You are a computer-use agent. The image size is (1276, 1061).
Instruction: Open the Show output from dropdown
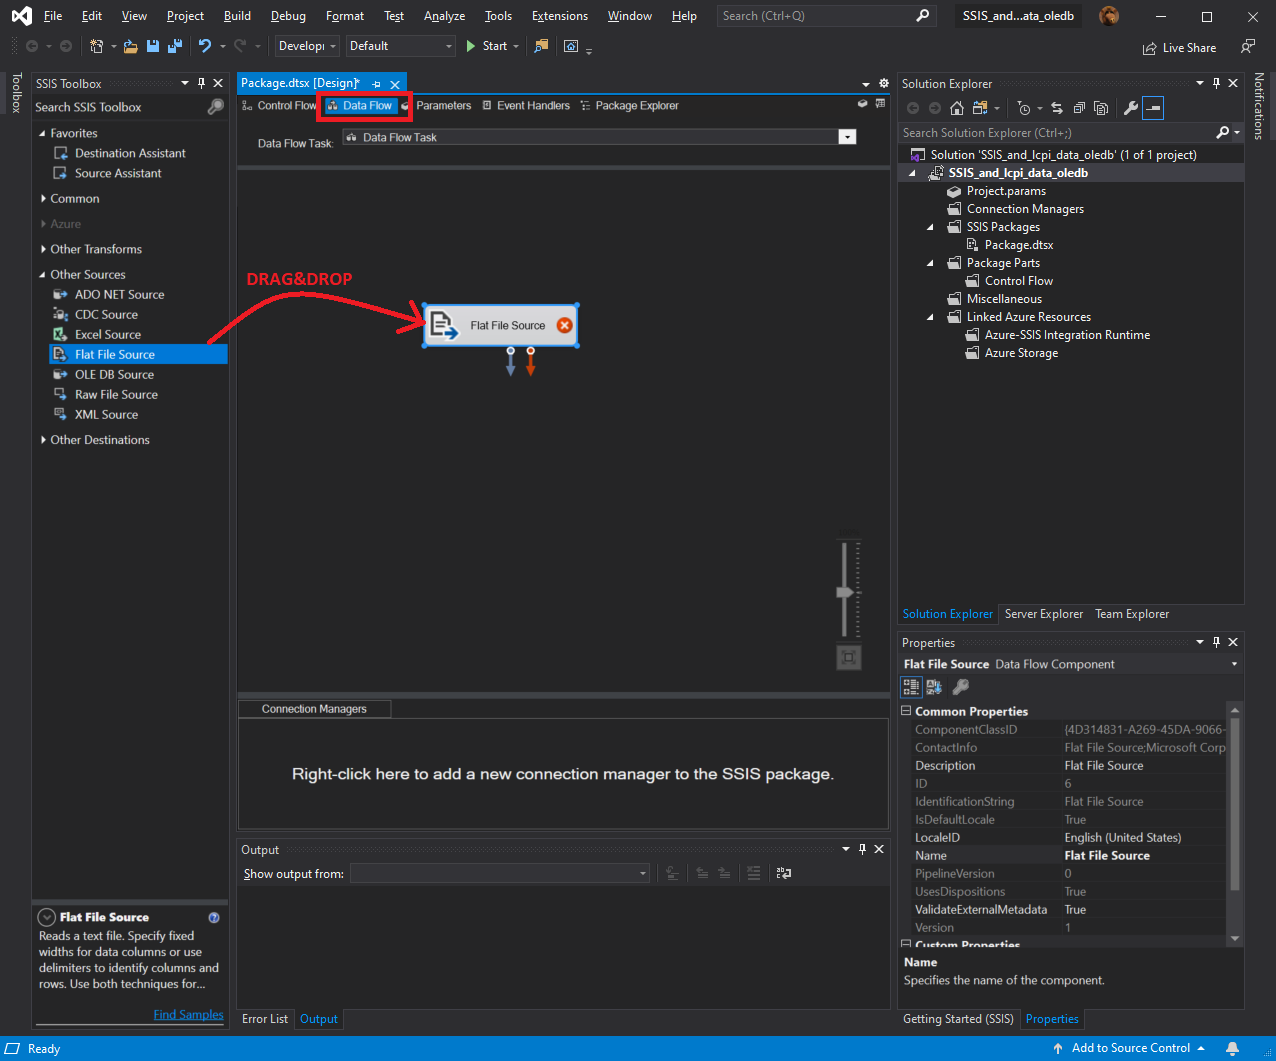(x=643, y=874)
